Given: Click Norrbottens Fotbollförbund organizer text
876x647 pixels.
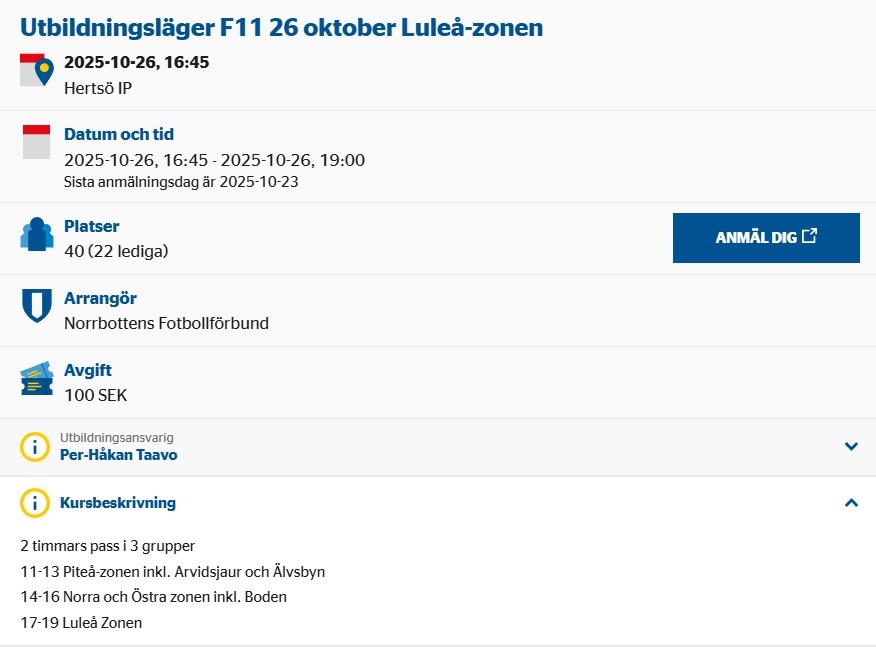Looking at the screenshot, I should tap(166, 323).
